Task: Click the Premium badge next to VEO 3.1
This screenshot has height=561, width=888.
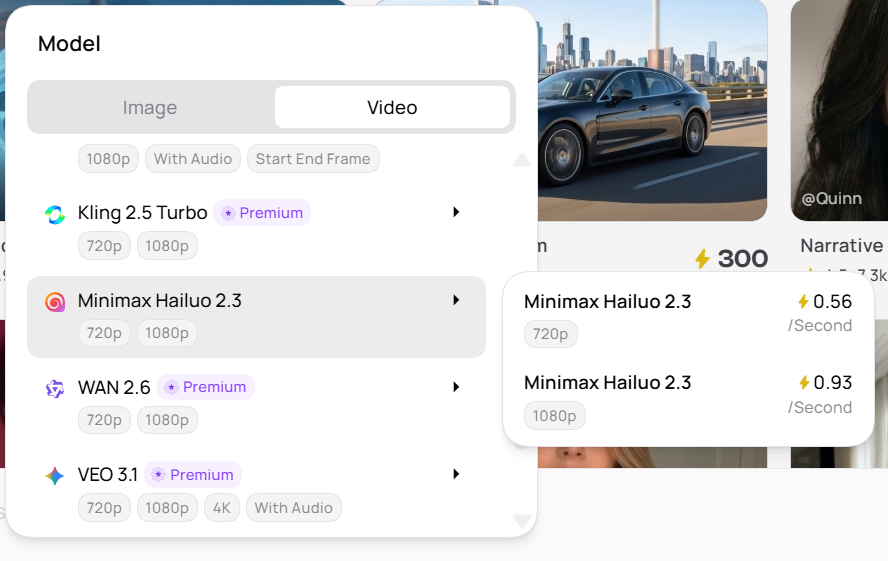Action: coord(193,474)
